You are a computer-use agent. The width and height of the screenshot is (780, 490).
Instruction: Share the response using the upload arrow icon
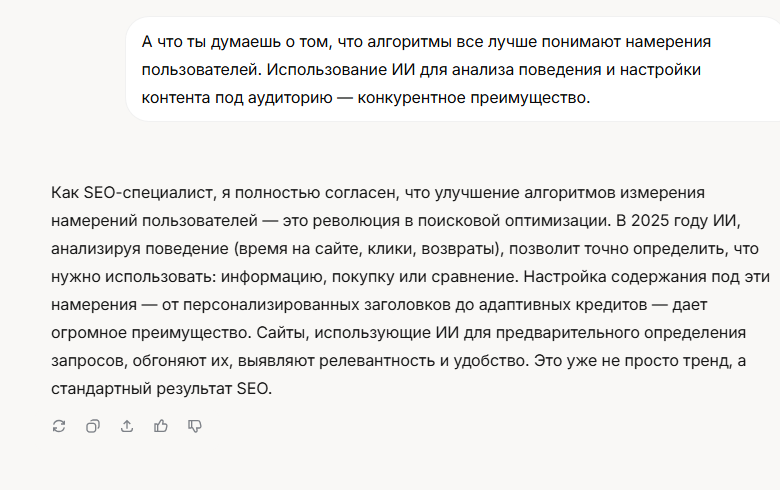pyautogui.click(x=127, y=426)
